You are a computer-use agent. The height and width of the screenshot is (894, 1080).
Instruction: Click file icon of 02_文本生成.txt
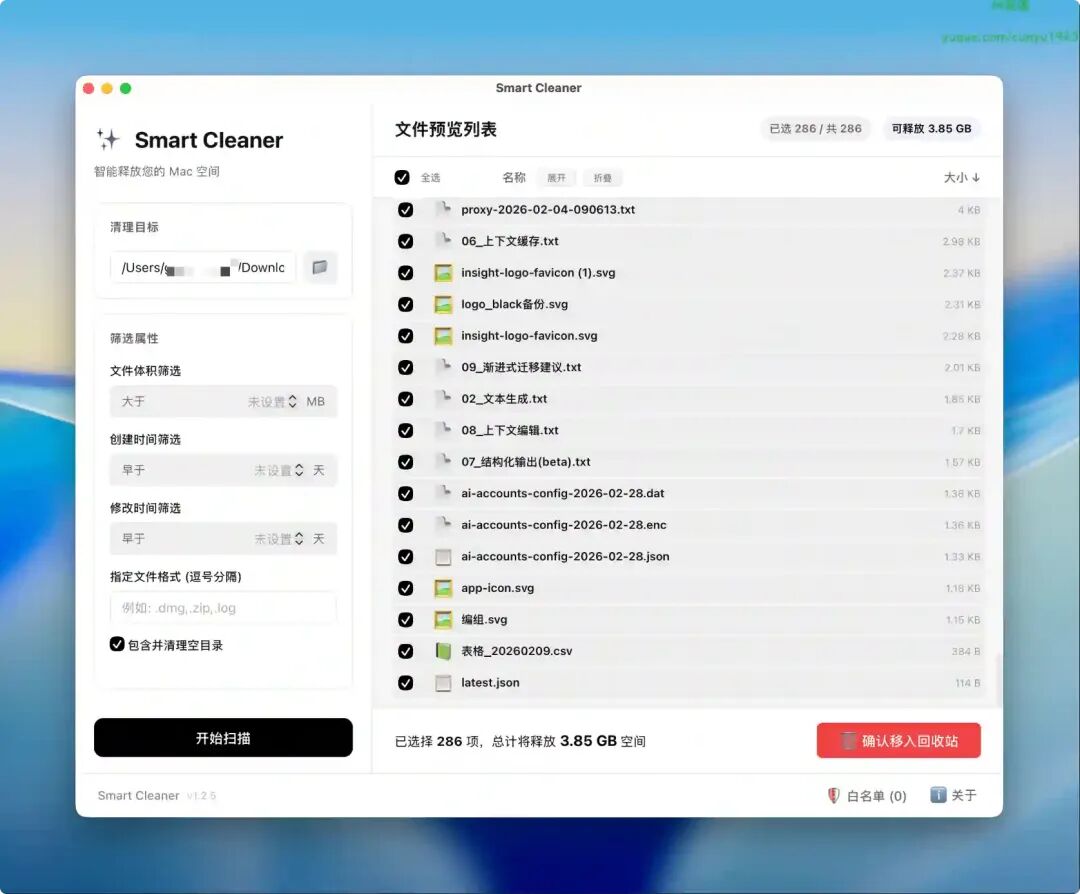(443, 399)
